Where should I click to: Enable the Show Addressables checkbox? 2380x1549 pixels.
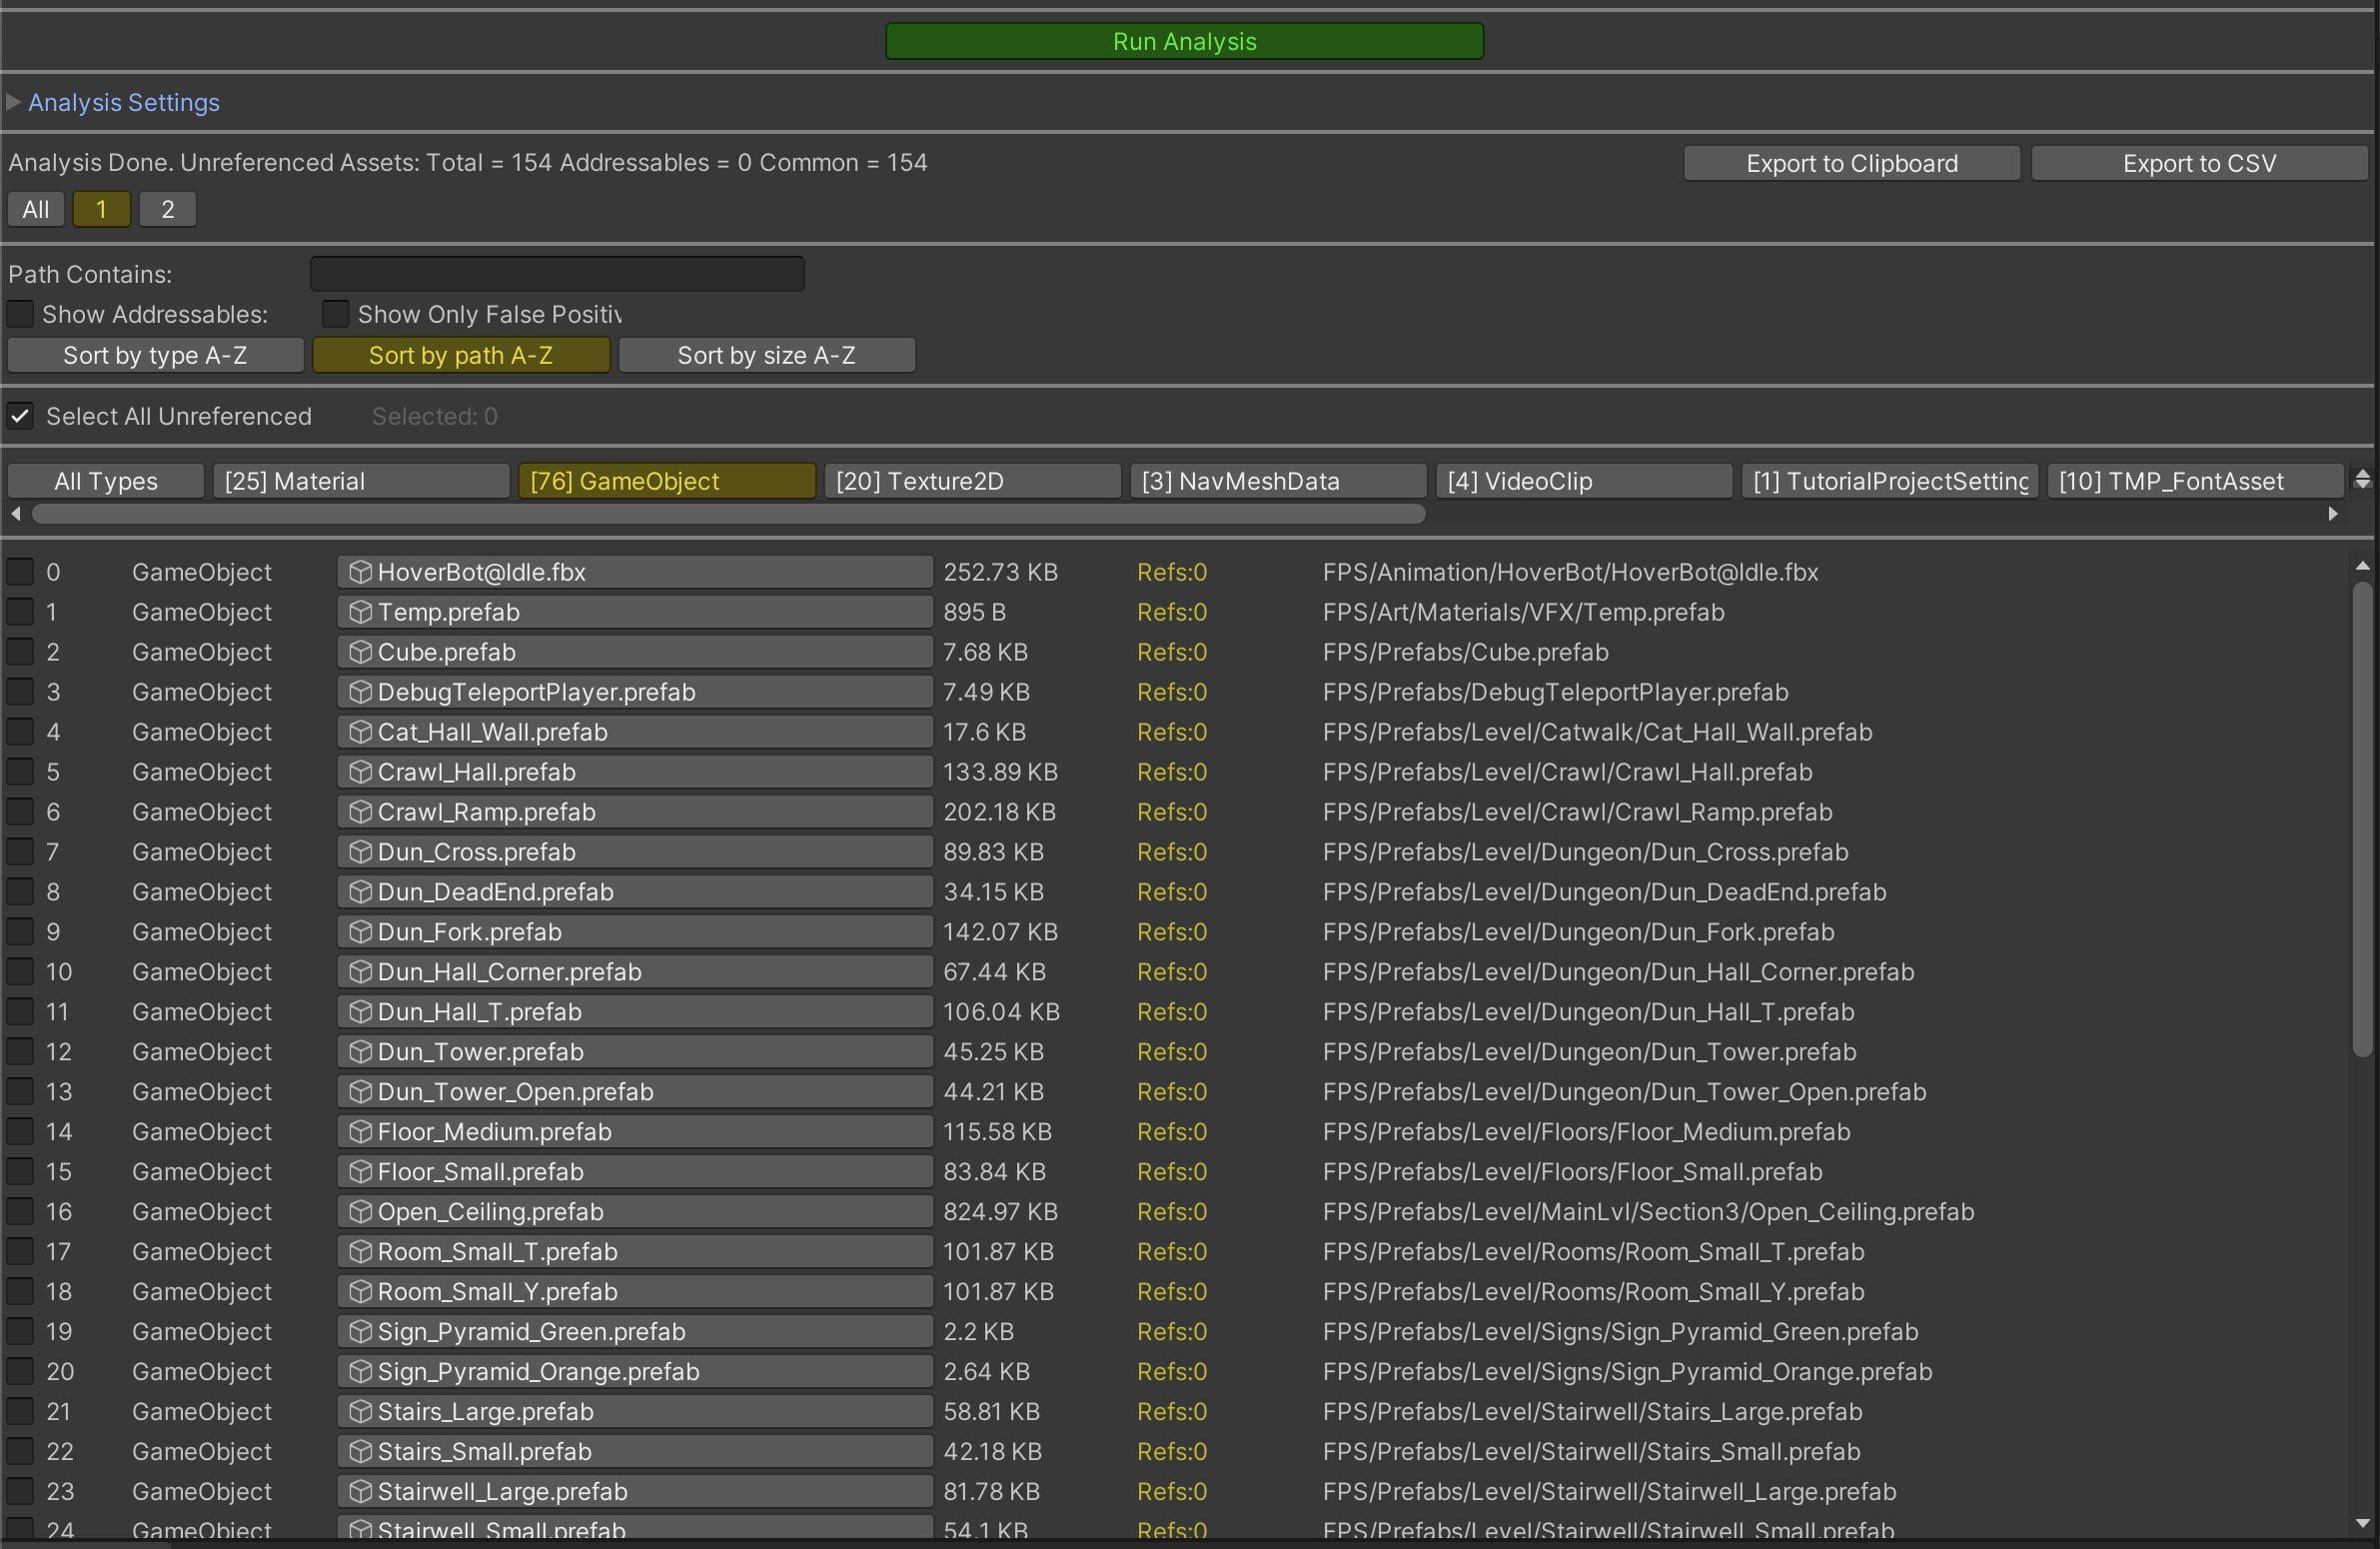[20, 314]
